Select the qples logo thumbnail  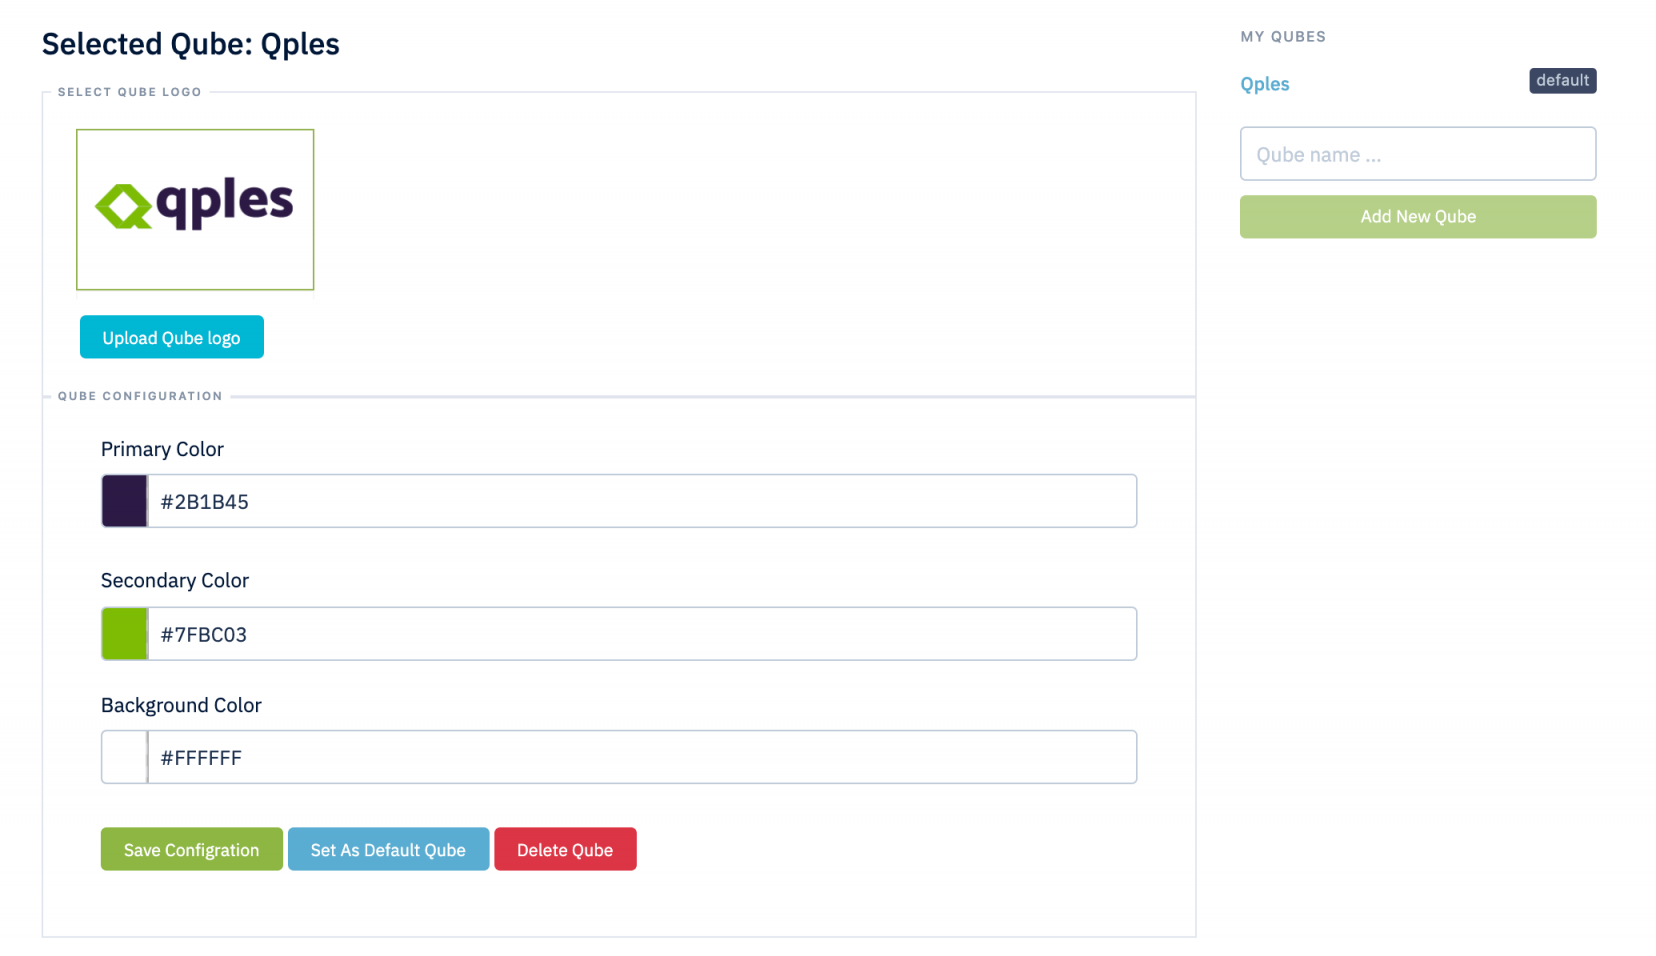[195, 209]
